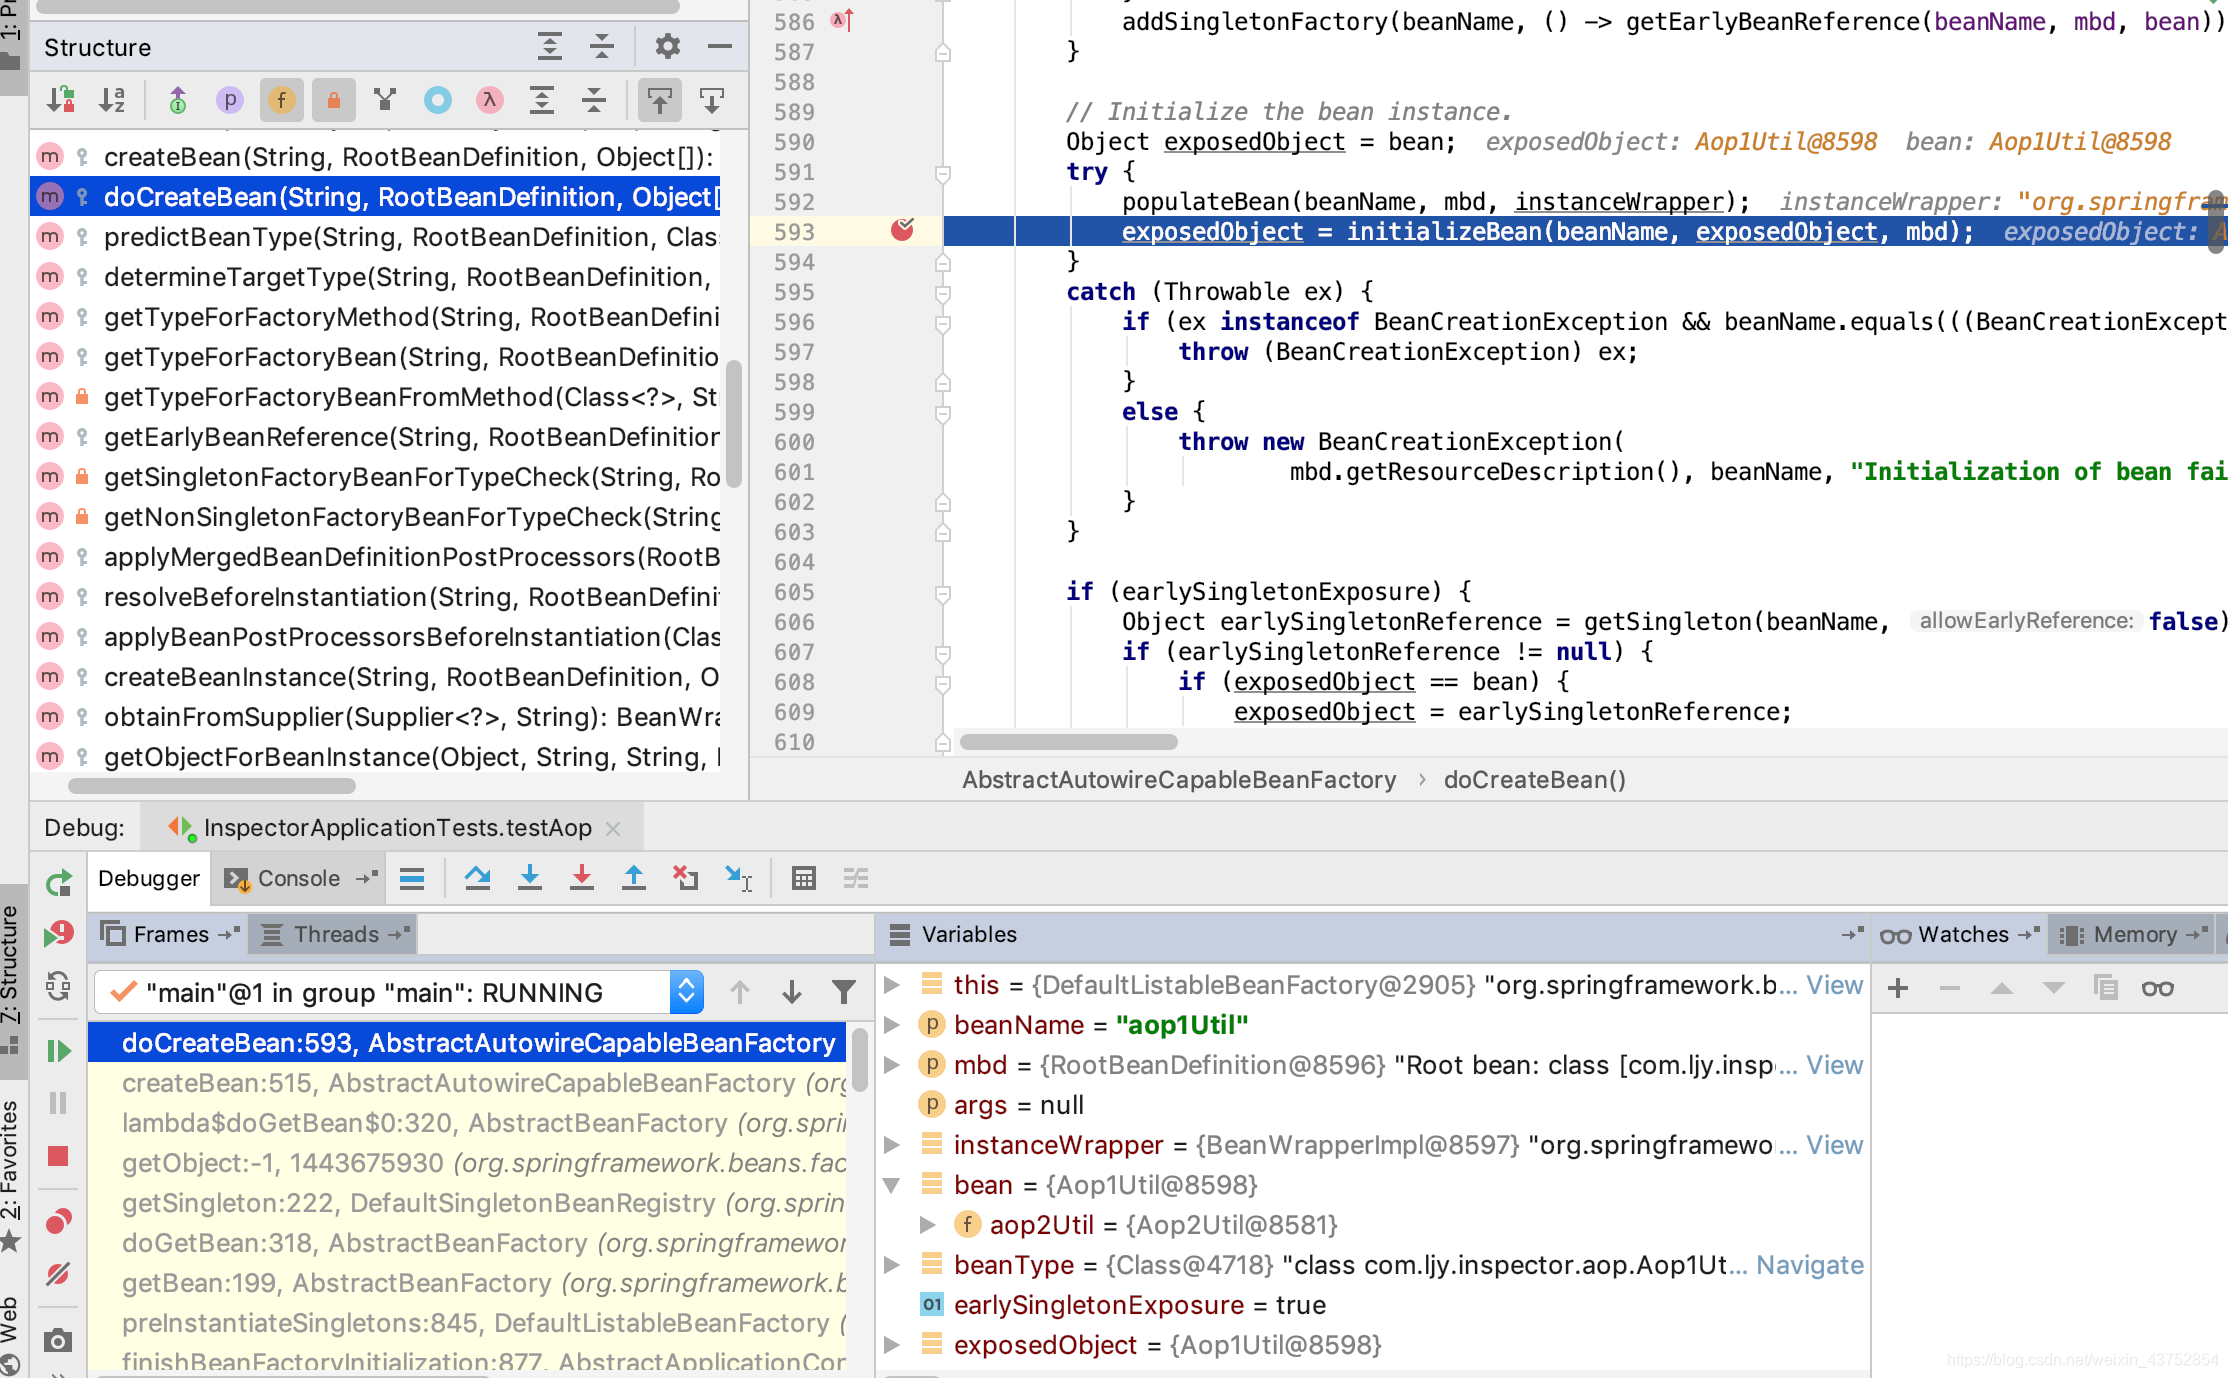Screen dimensions: 2228x1378
Task: Expand the exposedObject variable node
Action: click(x=891, y=1345)
